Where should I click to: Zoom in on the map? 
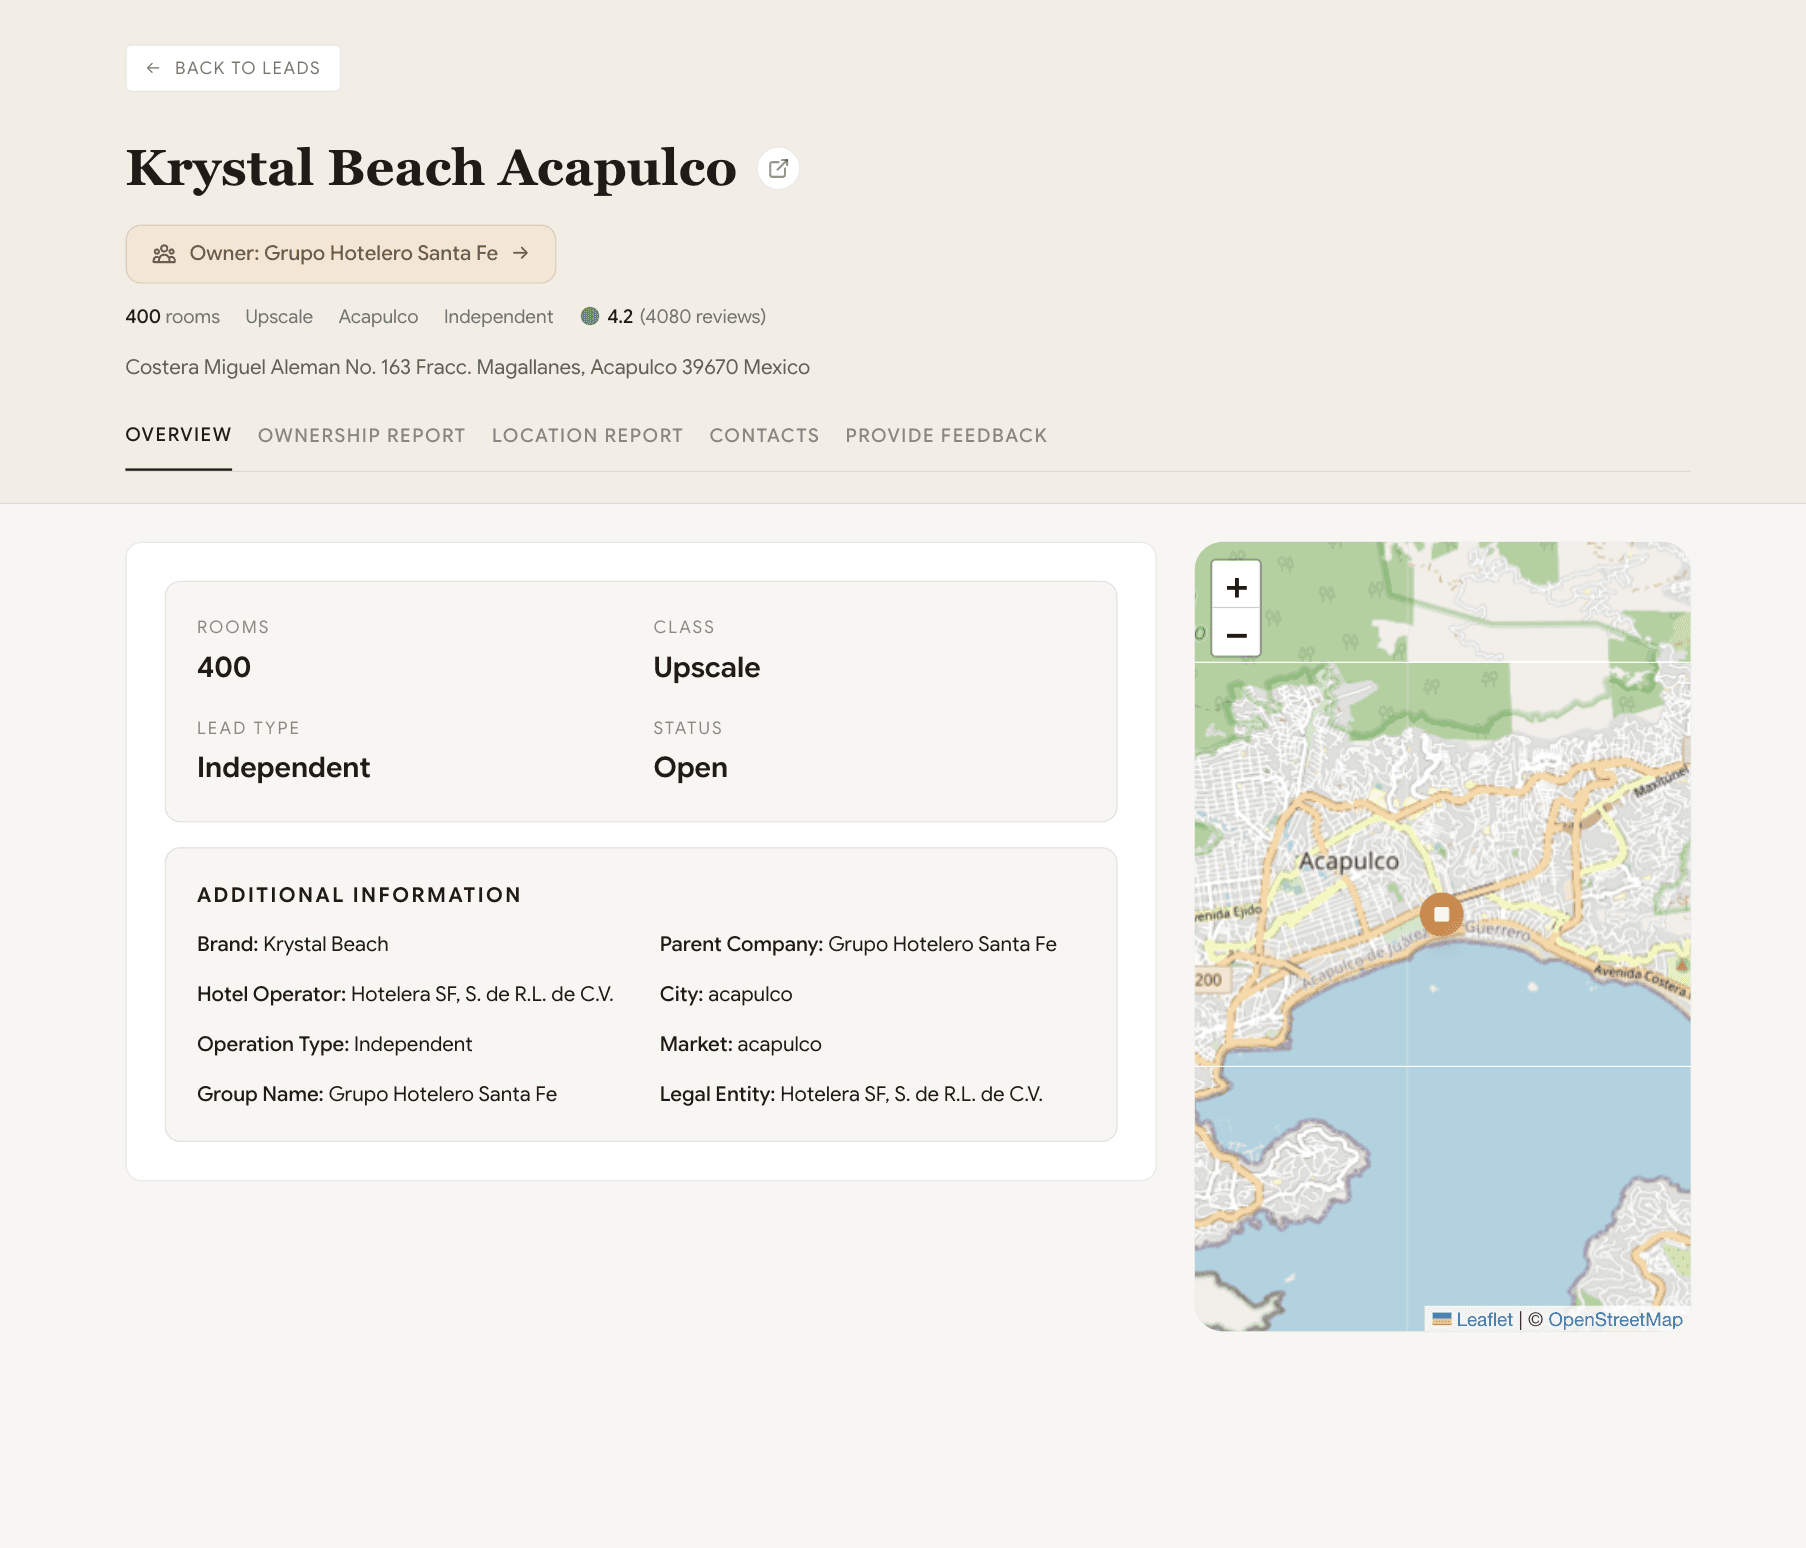[1236, 587]
